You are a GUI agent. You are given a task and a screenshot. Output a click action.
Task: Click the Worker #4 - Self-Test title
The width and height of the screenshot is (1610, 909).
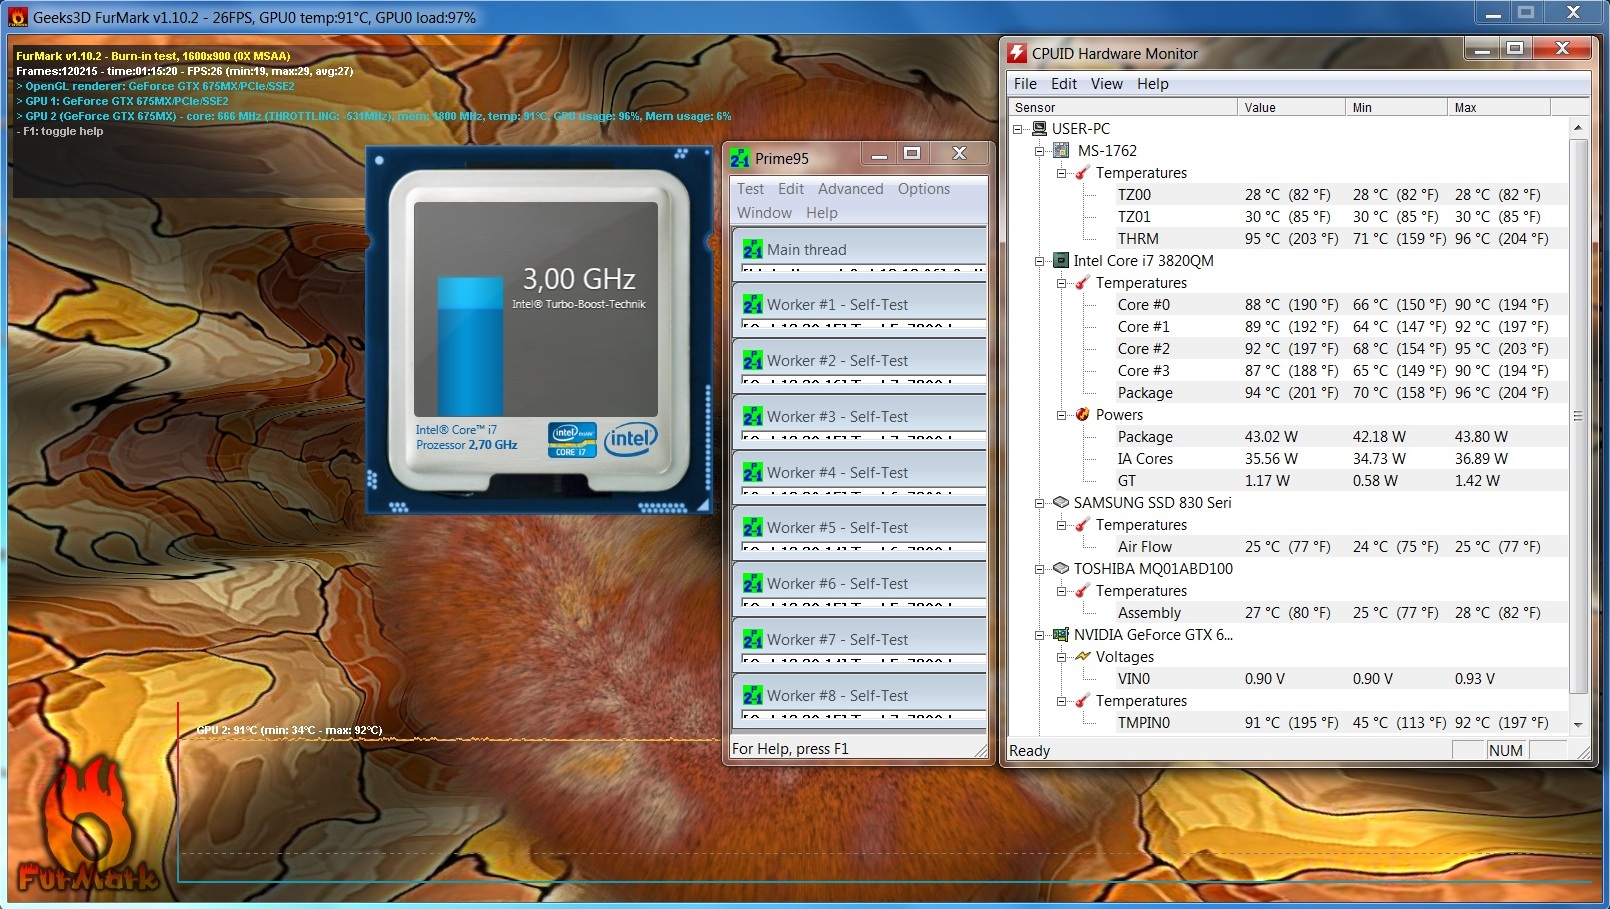[837, 472]
